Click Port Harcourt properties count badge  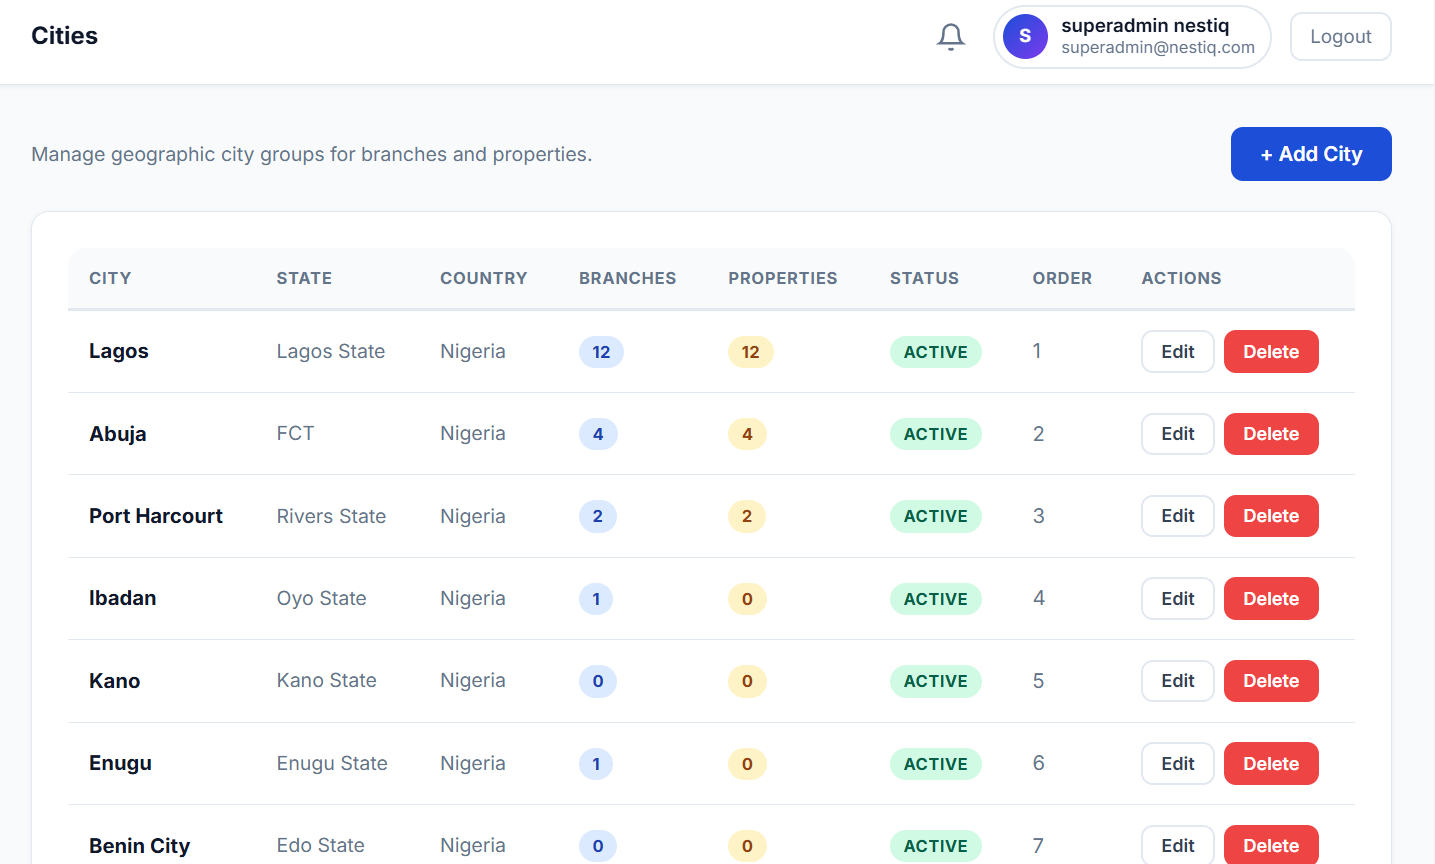pos(747,516)
